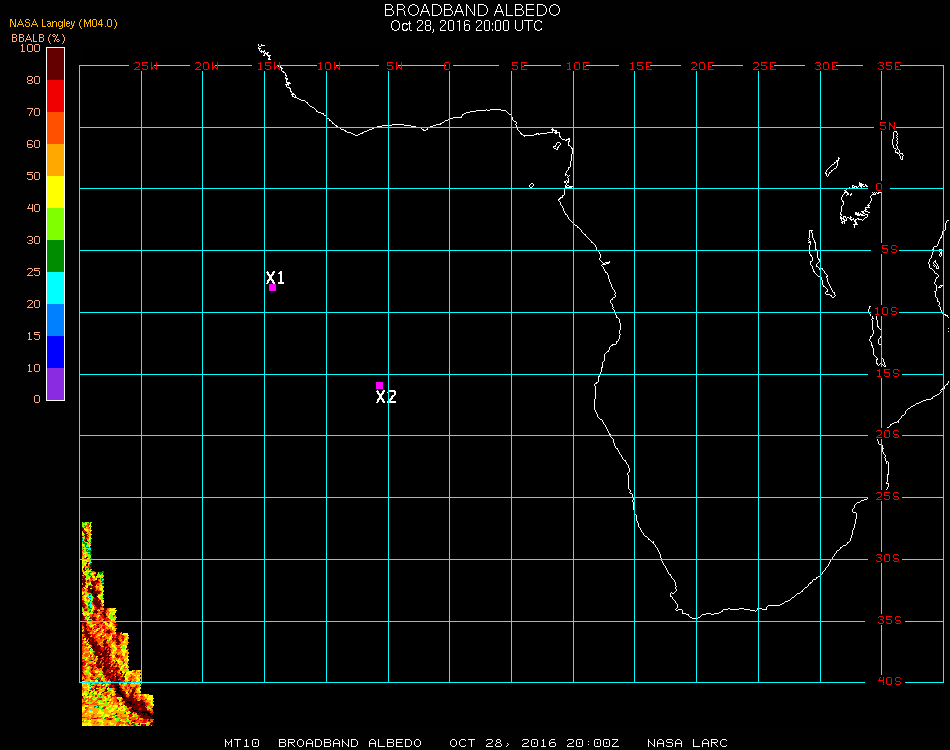Viewport: 950px width, 750px height.
Task: Click the BBALB (%) colorbar heading
Action: coord(38,38)
